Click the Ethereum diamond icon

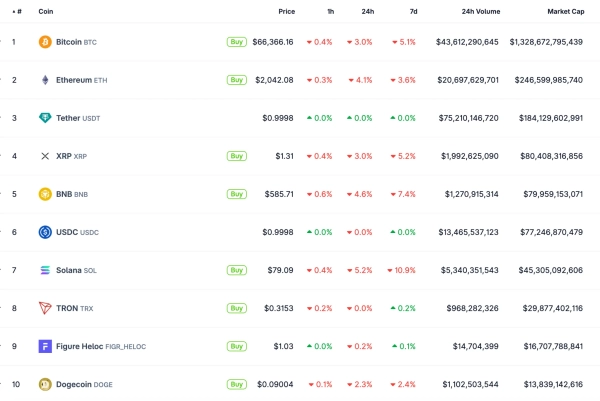[x=44, y=80]
